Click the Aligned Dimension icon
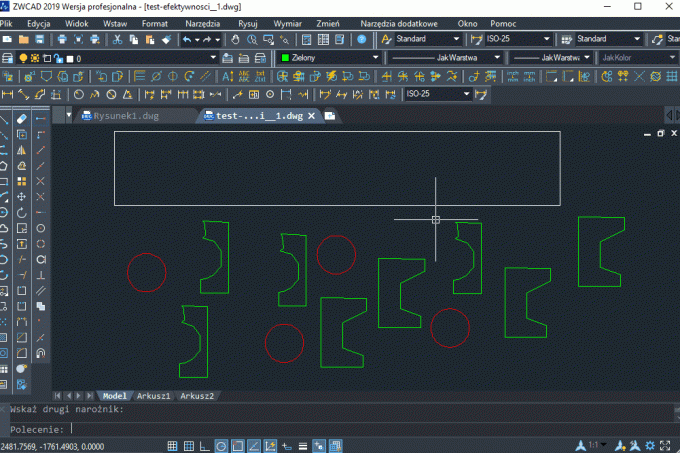Image resolution: width=680 pixels, height=453 pixels. click(x=23, y=94)
